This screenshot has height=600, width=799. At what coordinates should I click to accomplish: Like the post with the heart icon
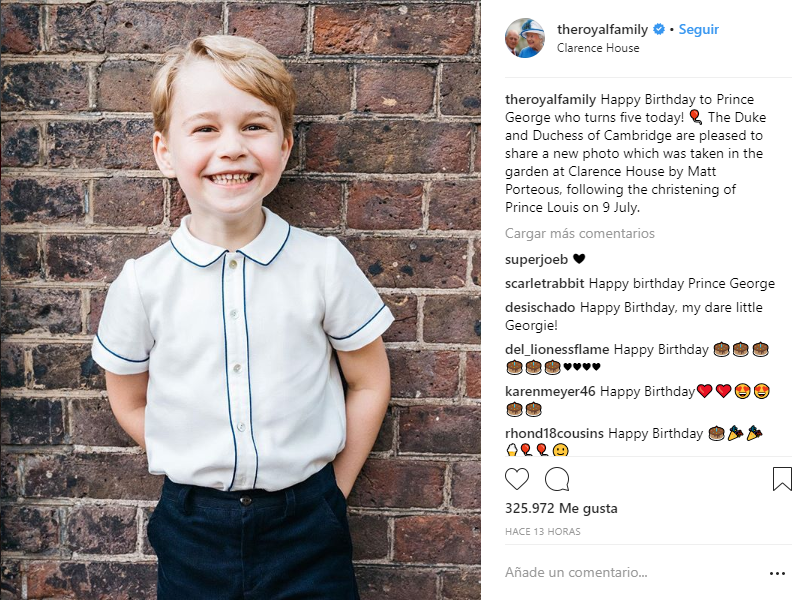pyautogui.click(x=516, y=479)
